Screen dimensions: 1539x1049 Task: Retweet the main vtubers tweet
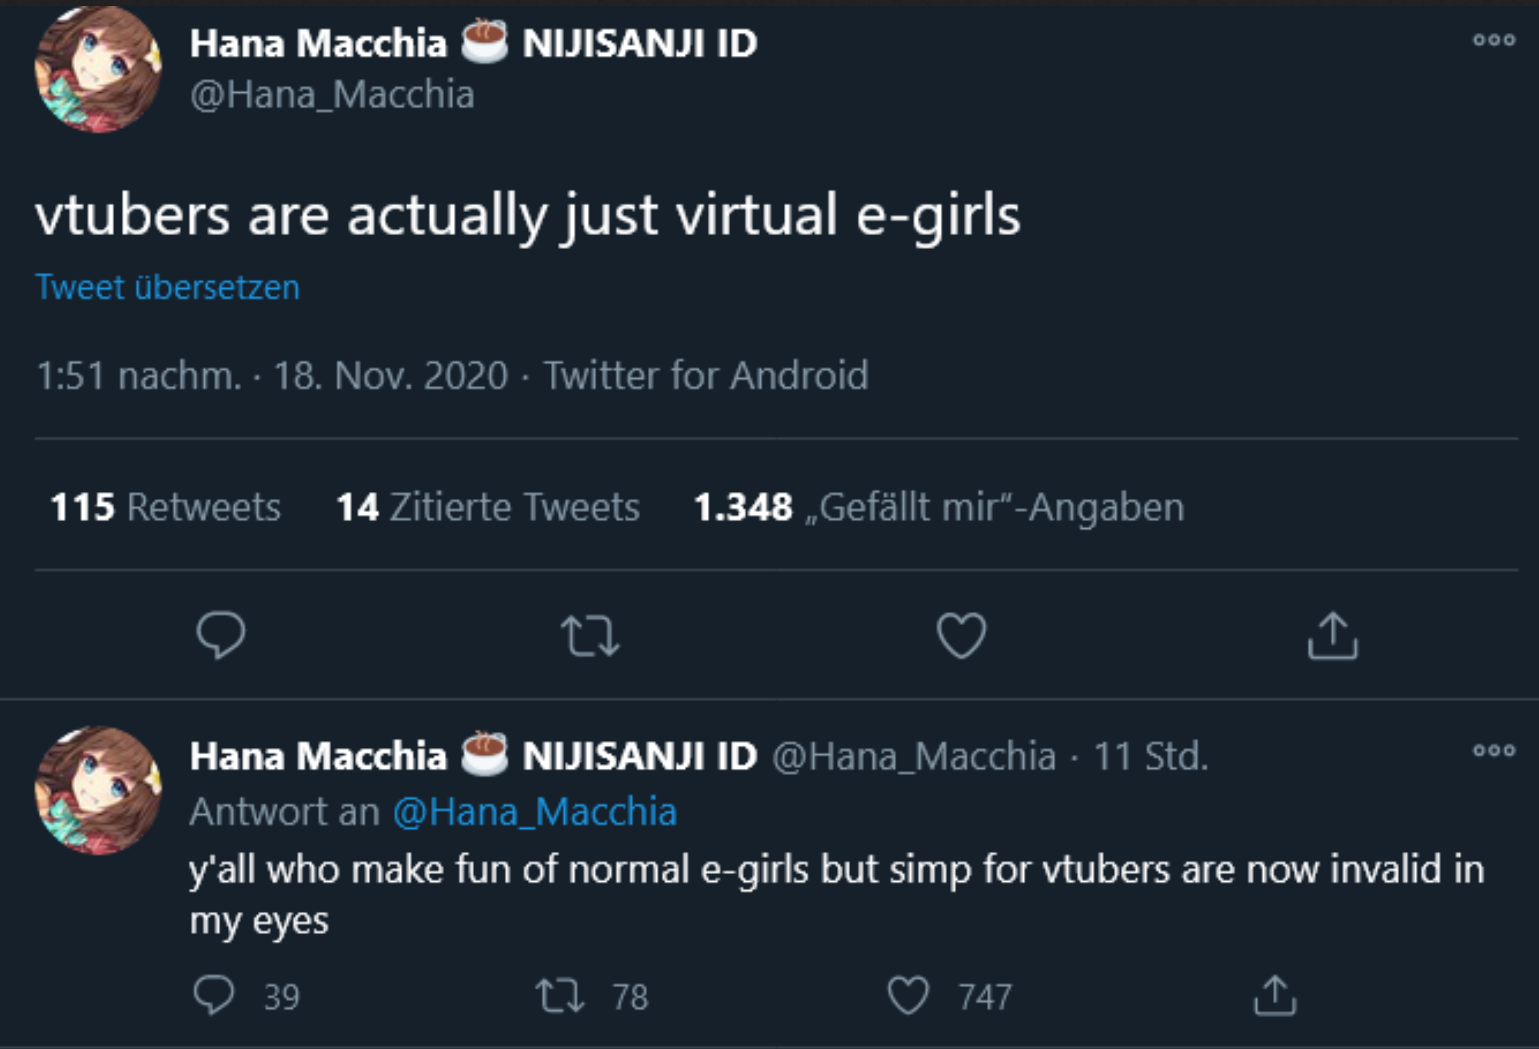tap(590, 636)
